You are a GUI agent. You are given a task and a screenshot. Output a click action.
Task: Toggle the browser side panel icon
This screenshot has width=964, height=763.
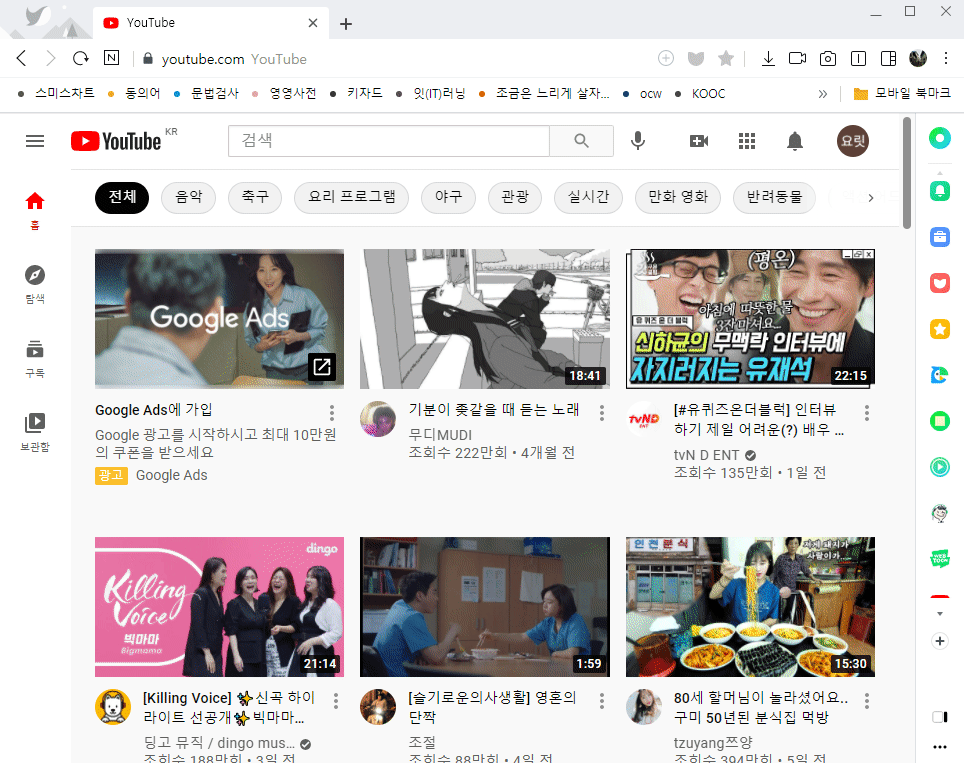(x=888, y=58)
